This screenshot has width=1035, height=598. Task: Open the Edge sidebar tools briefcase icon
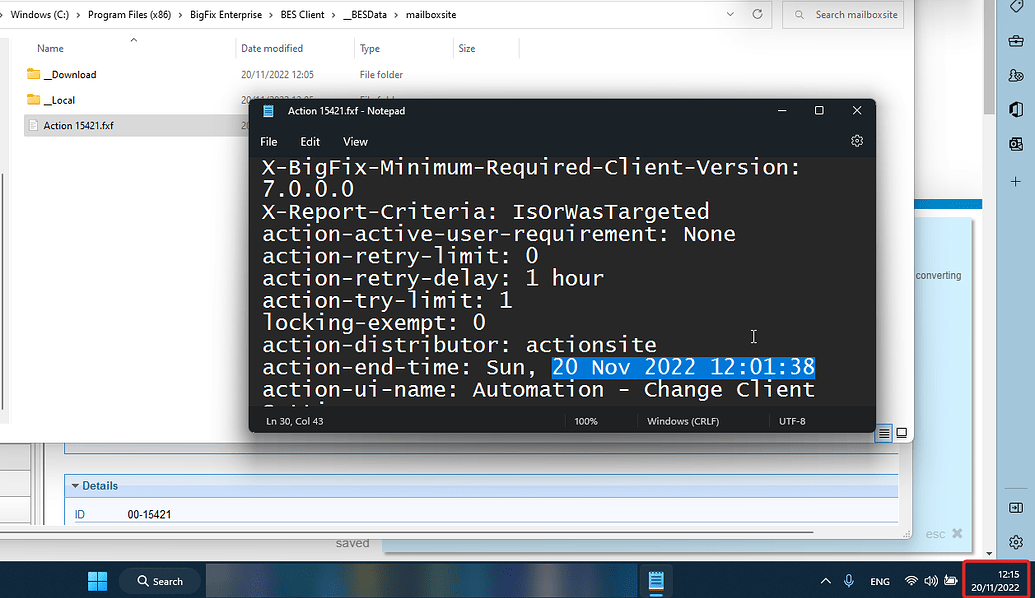[1017, 42]
